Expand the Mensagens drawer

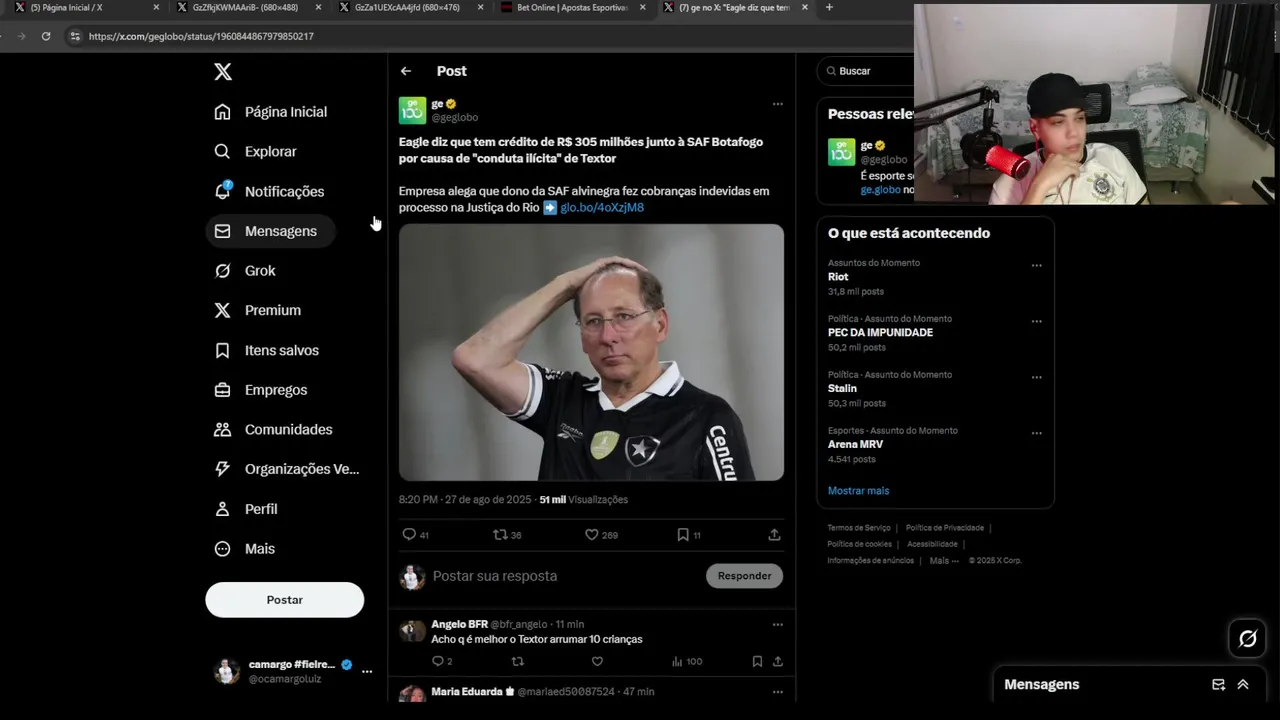click(x=1243, y=685)
